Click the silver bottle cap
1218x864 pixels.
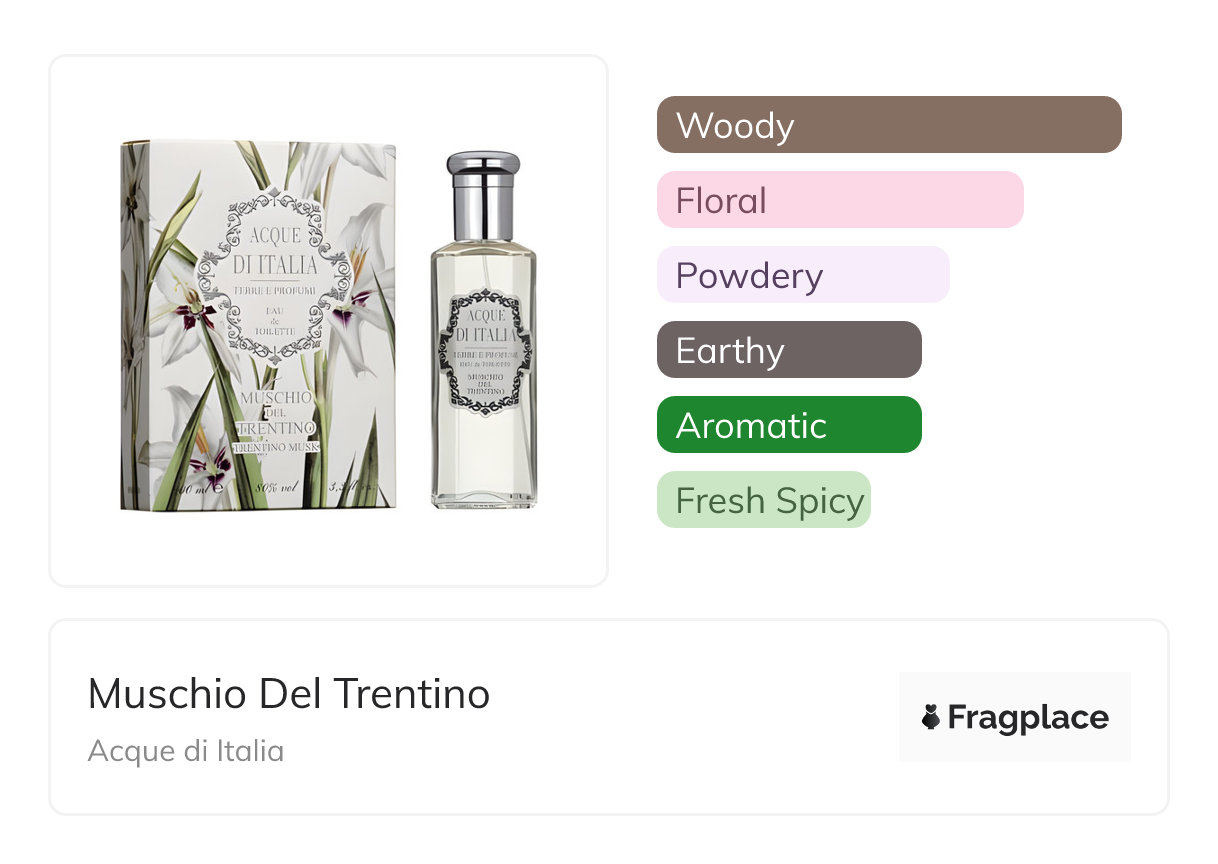484,195
